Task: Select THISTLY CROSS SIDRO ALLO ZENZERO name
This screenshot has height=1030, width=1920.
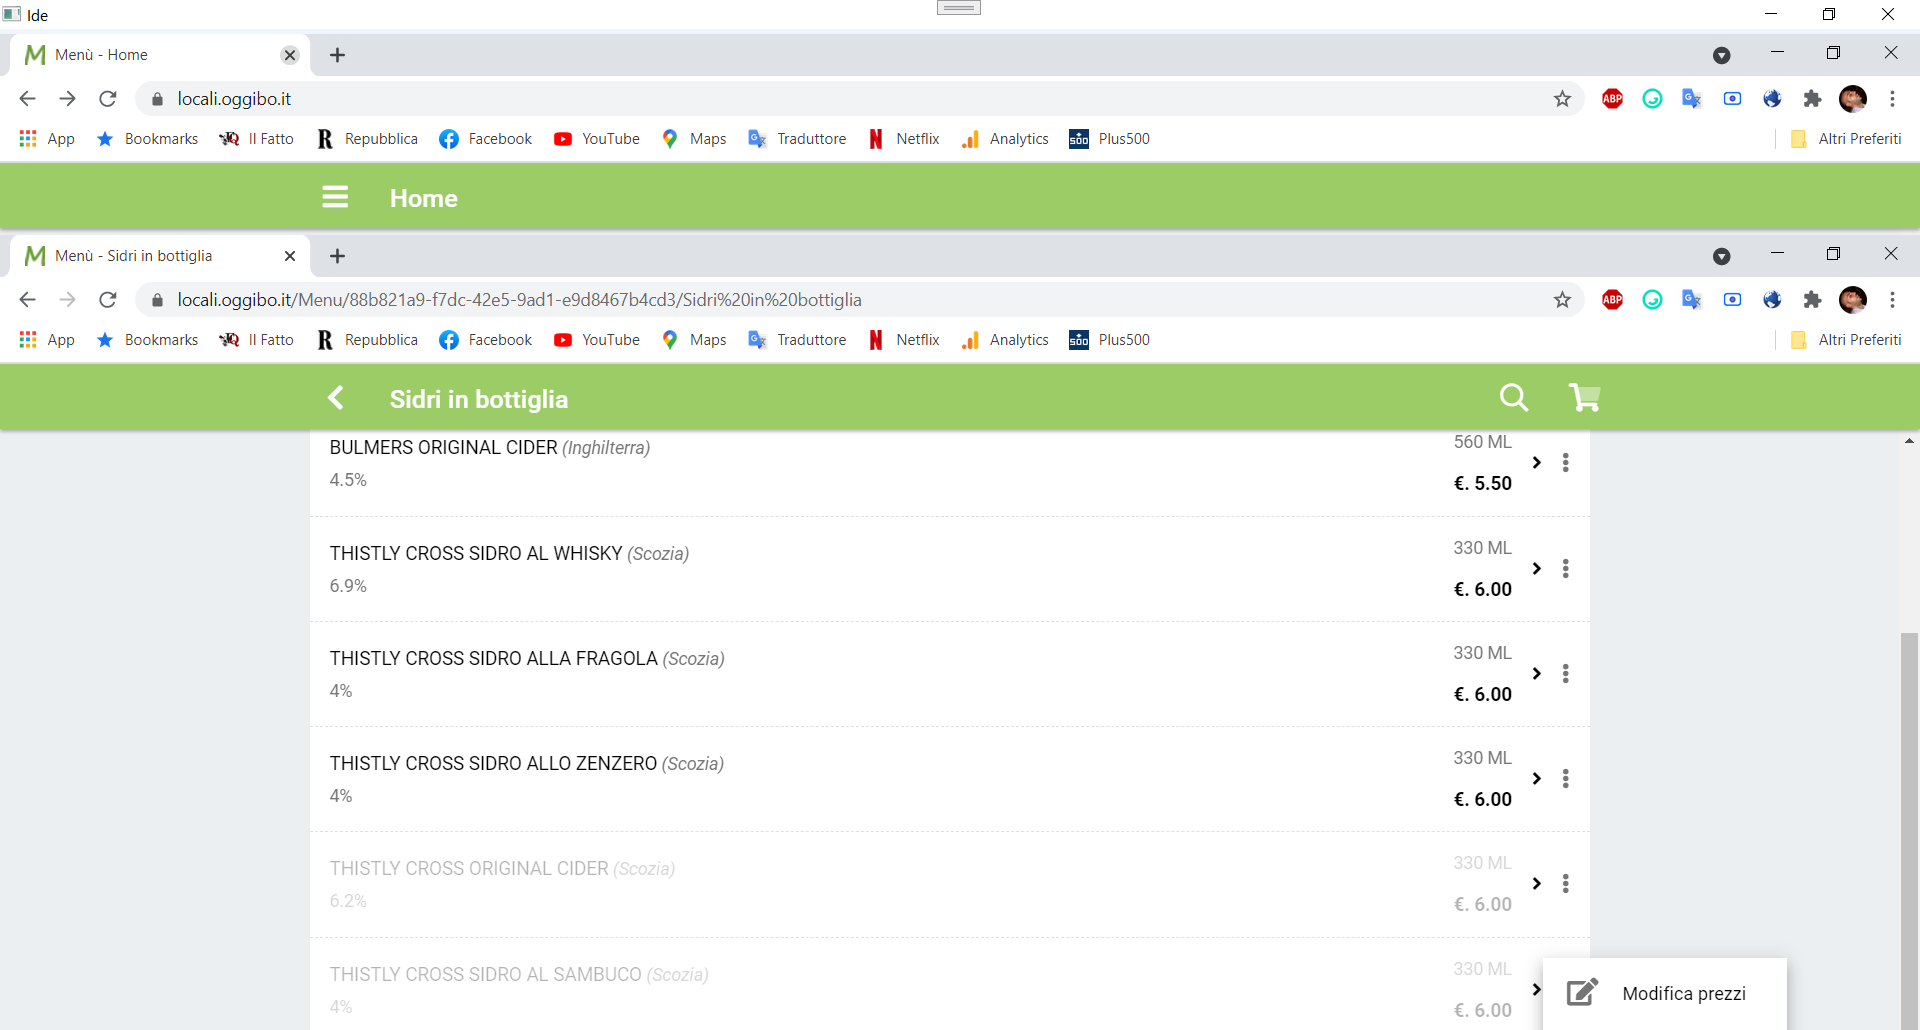Action: [494, 763]
